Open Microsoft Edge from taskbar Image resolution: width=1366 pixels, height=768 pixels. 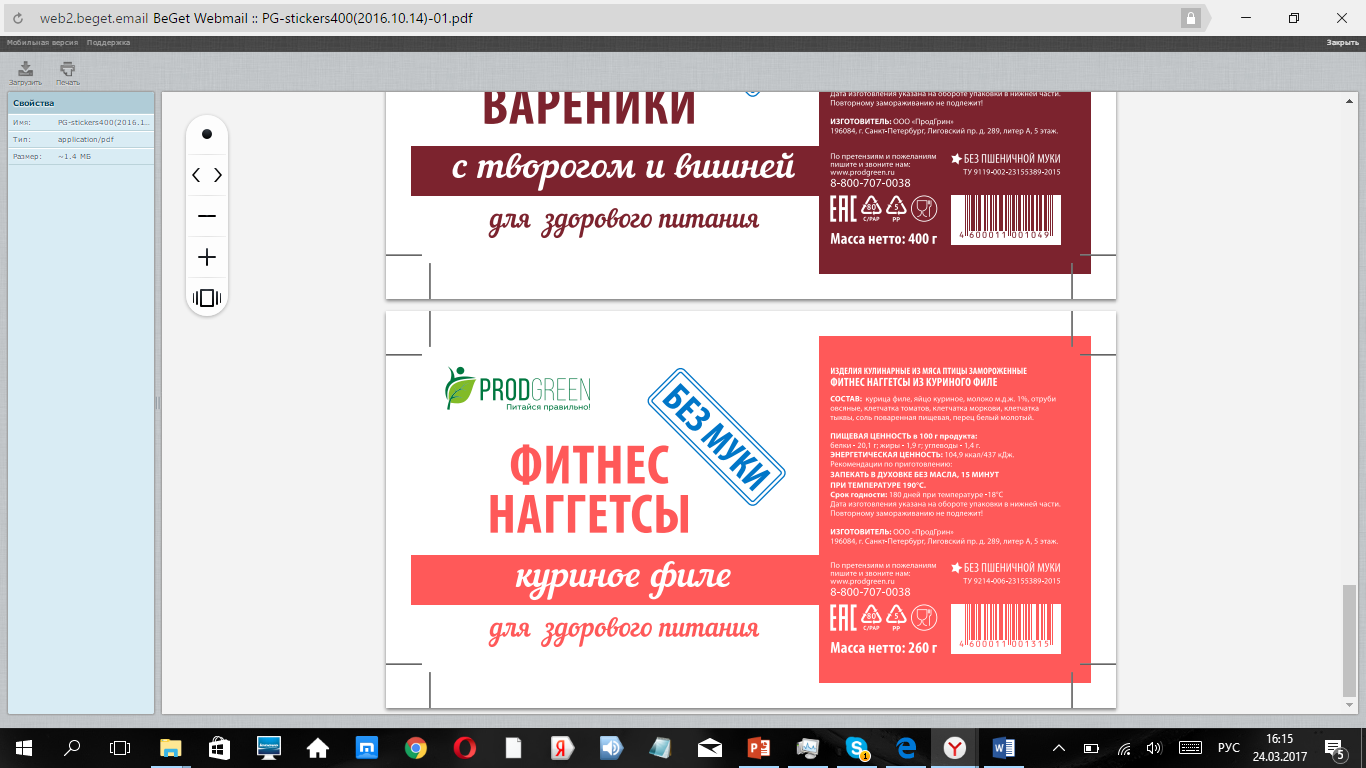pos(907,747)
